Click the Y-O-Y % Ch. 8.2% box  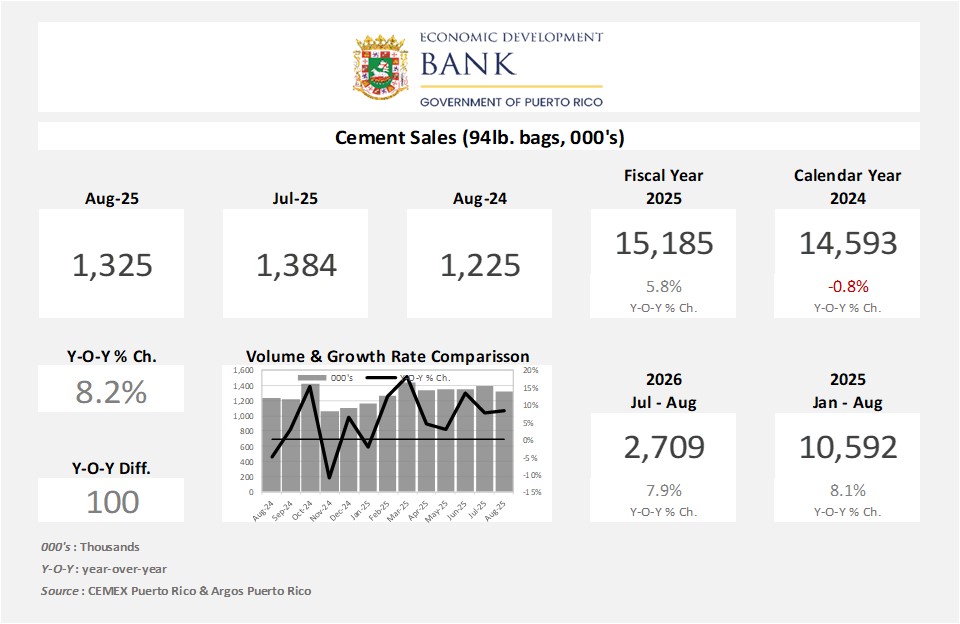112,391
